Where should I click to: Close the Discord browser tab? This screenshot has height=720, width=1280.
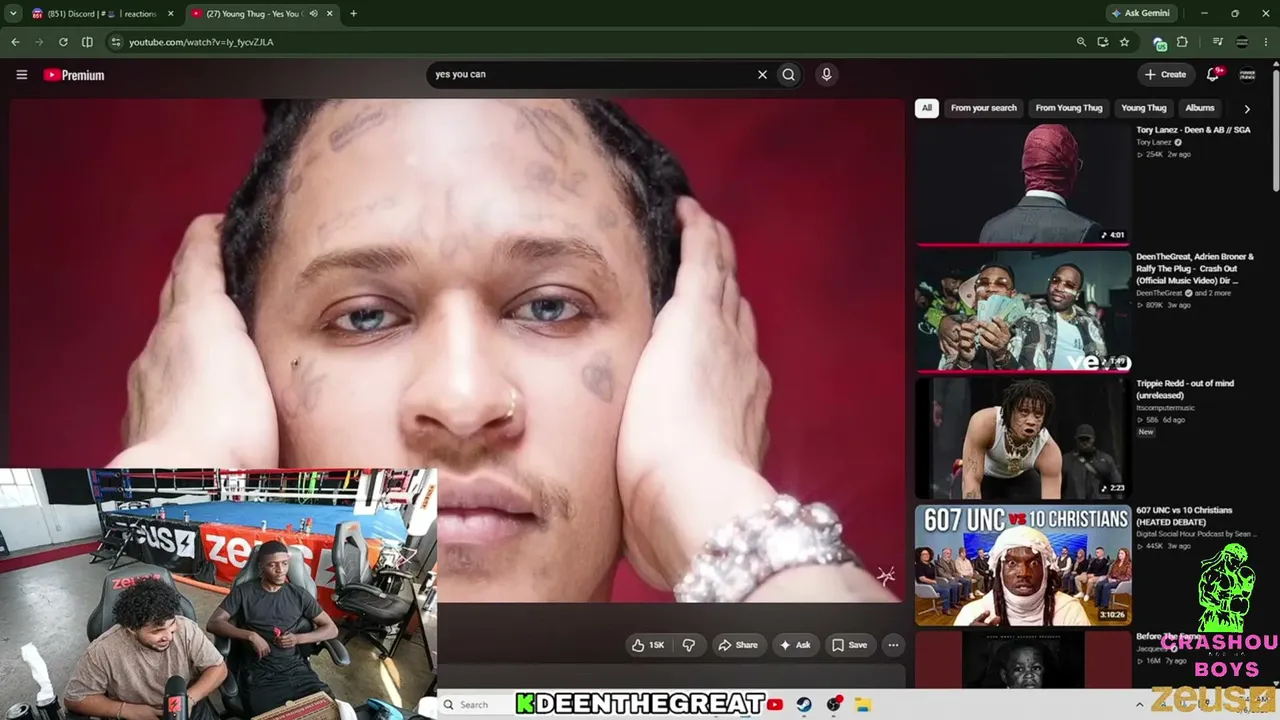pyautogui.click(x=170, y=14)
